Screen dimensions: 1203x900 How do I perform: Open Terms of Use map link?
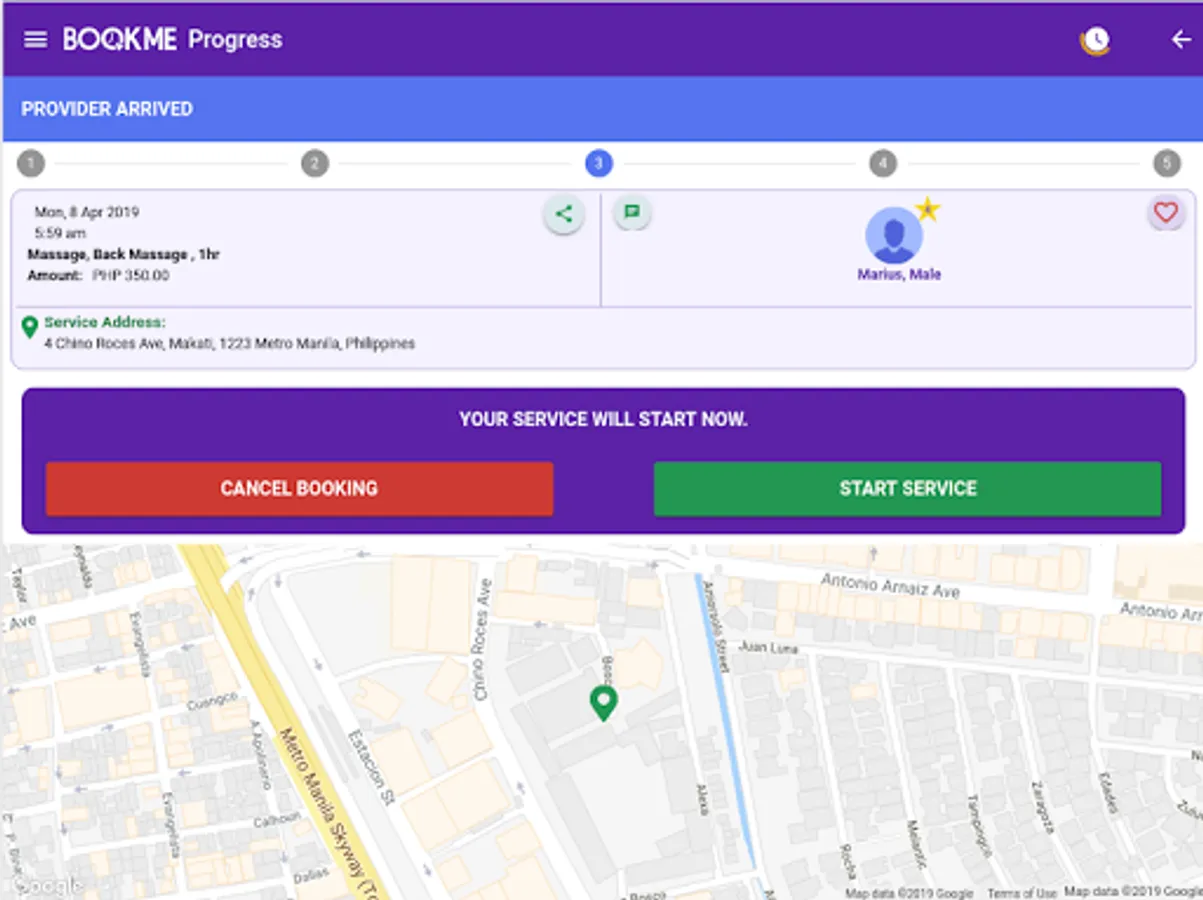pos(1022,892)
